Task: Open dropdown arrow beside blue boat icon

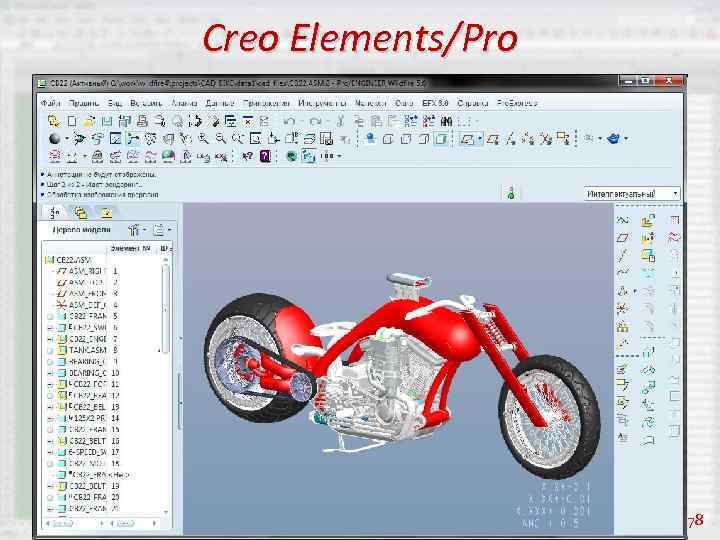Action: tap(626, 138)
